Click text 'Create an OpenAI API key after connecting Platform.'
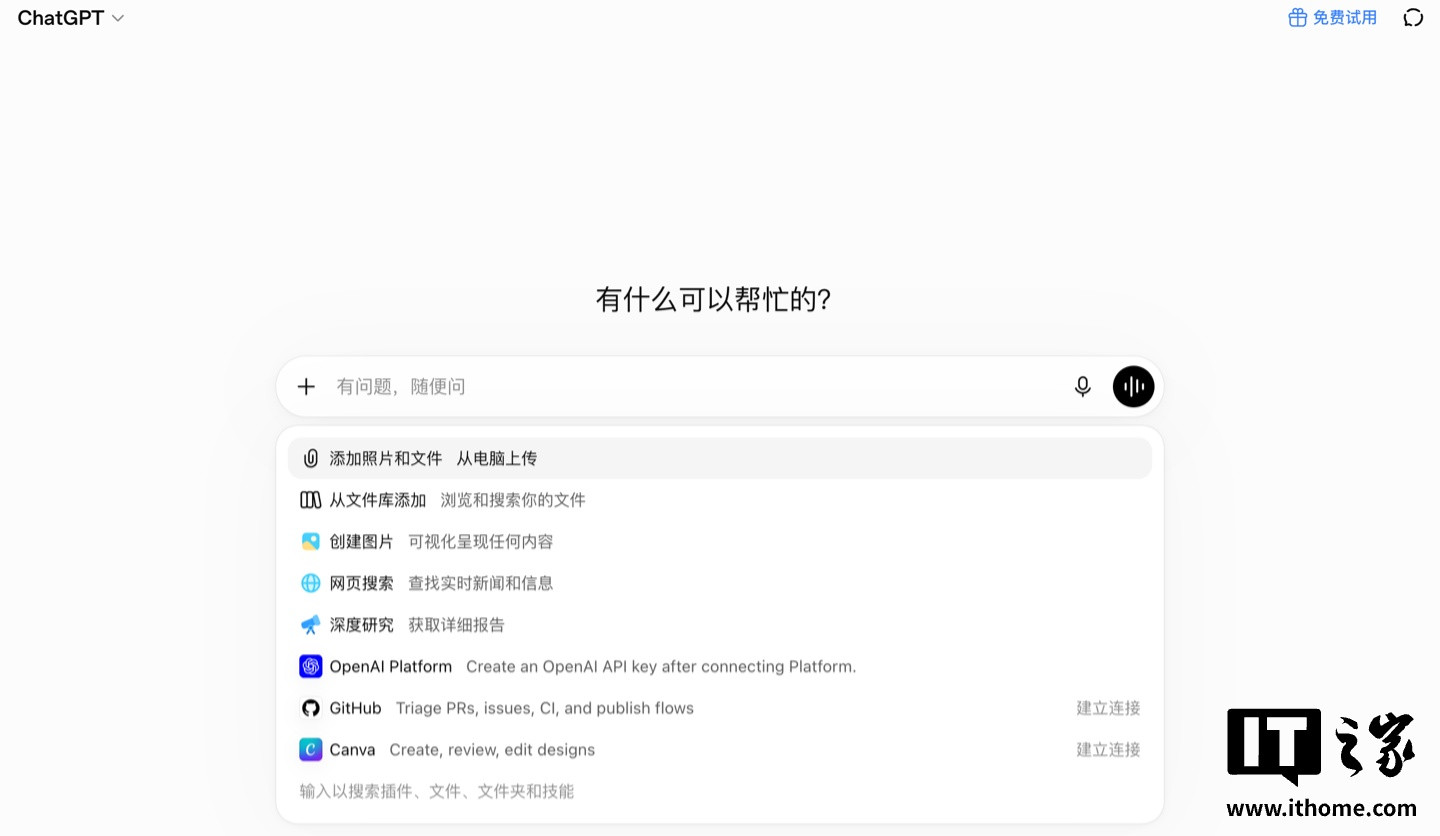This screenshot has height=836, width=1440. (661, 666)
